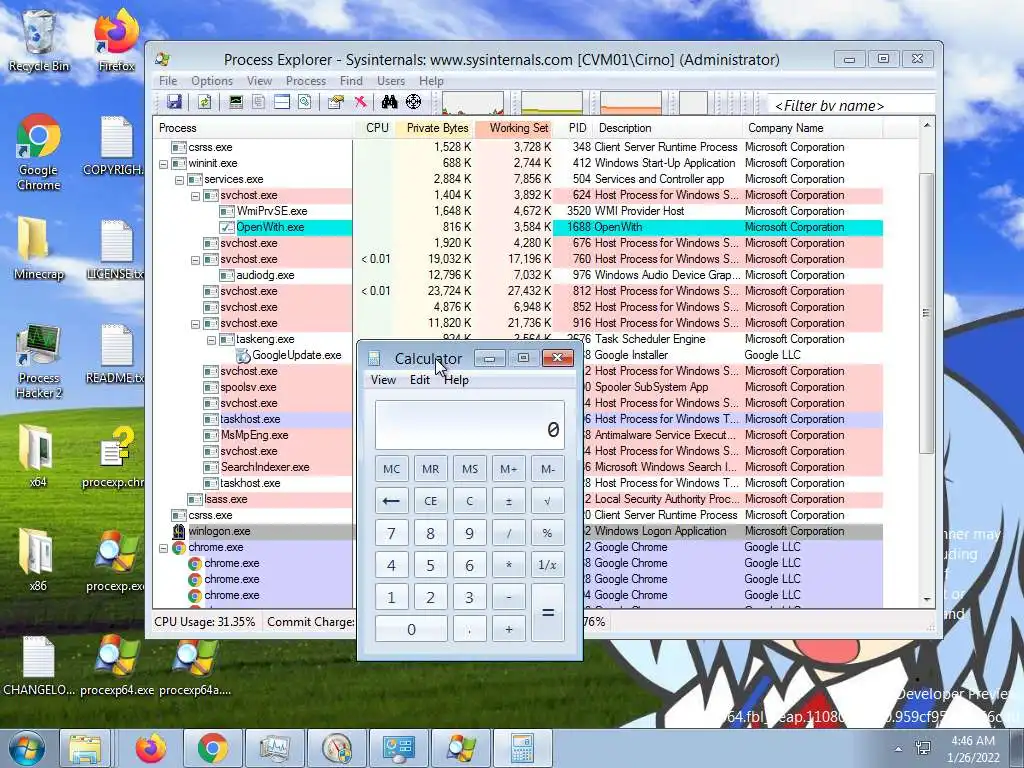The image size is (1024, 768).
Task: Select the Minecrap folder on the desktop
Action: tap(38, 248)
